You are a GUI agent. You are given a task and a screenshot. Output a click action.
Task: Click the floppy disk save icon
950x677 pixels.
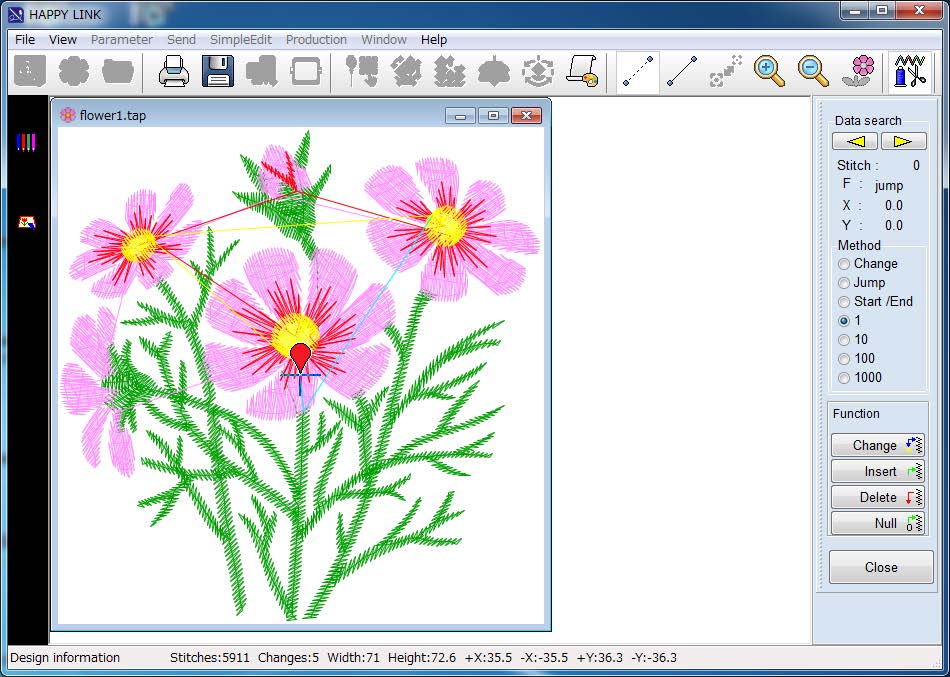(218, 72)
